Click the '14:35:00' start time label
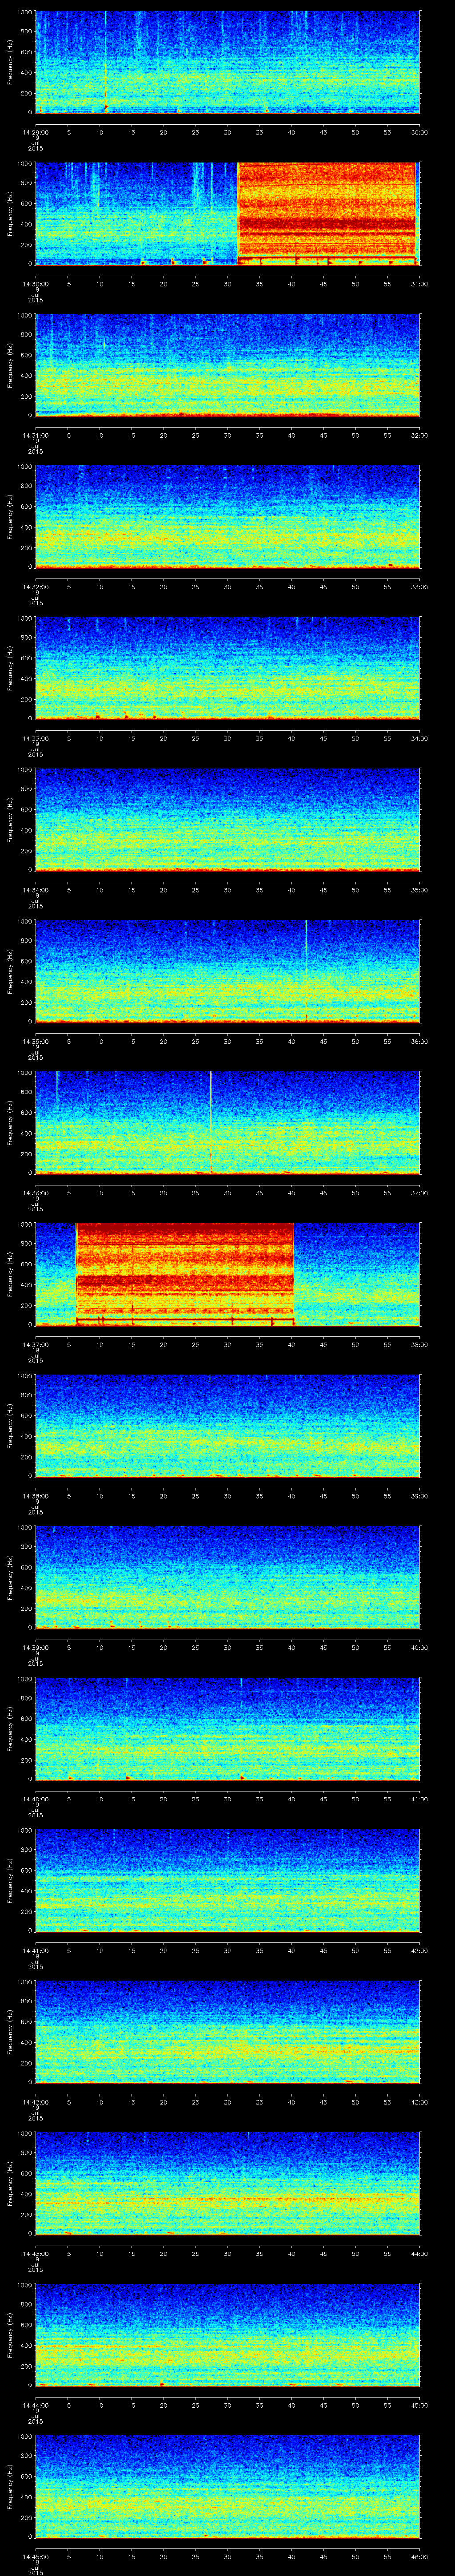 pyautogui.click(x=35, y=1041)
